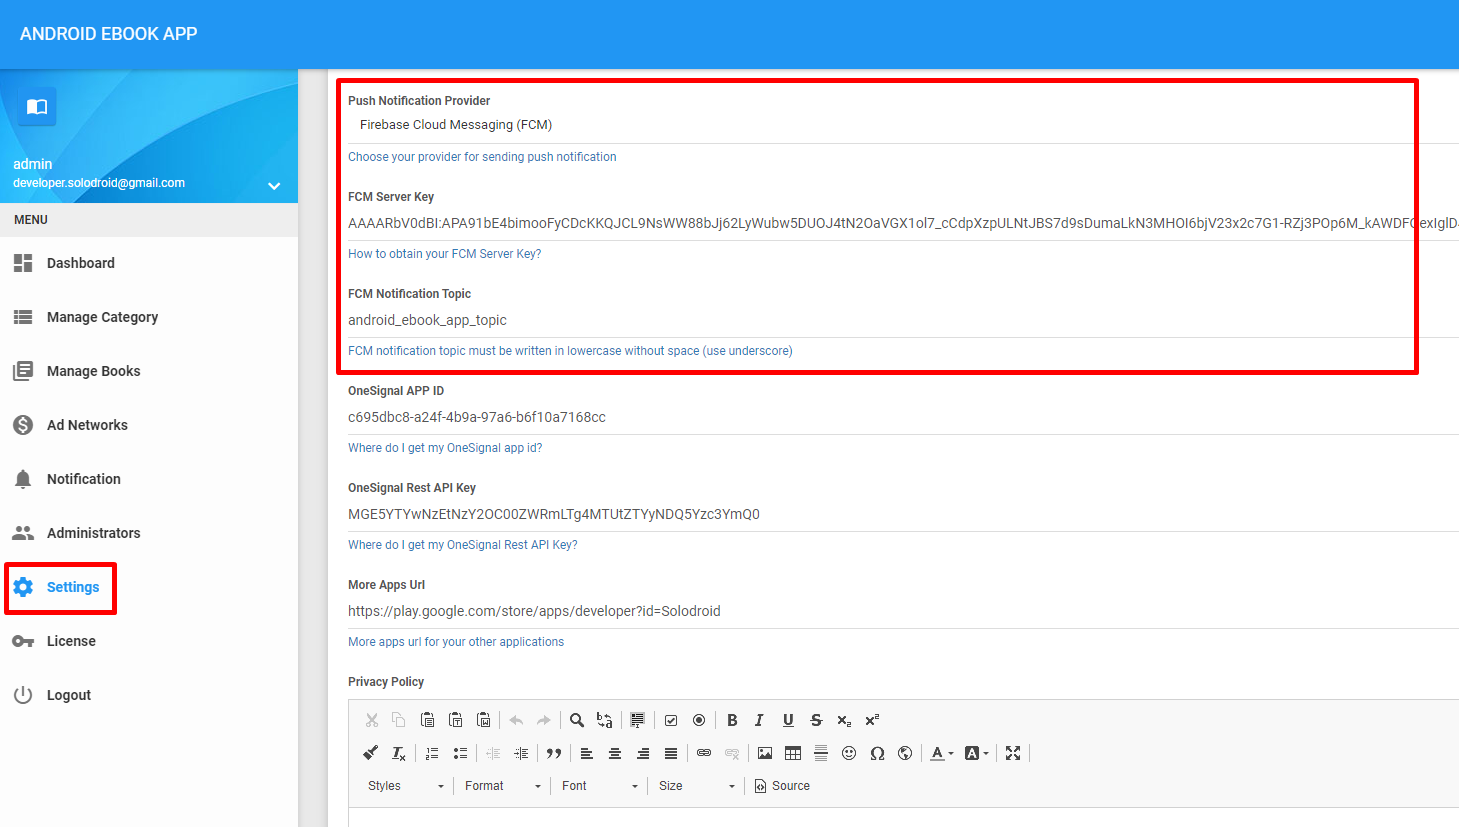Image resolution: width=1459 pixels, height=827 pixels.
Task: Go to Ad Networks in sidebar menu
Action: [x=87, y=425]
